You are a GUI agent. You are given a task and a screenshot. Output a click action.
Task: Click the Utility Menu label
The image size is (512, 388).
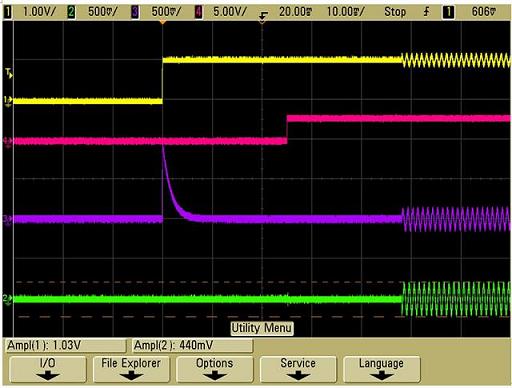click(x=262, y=328)
